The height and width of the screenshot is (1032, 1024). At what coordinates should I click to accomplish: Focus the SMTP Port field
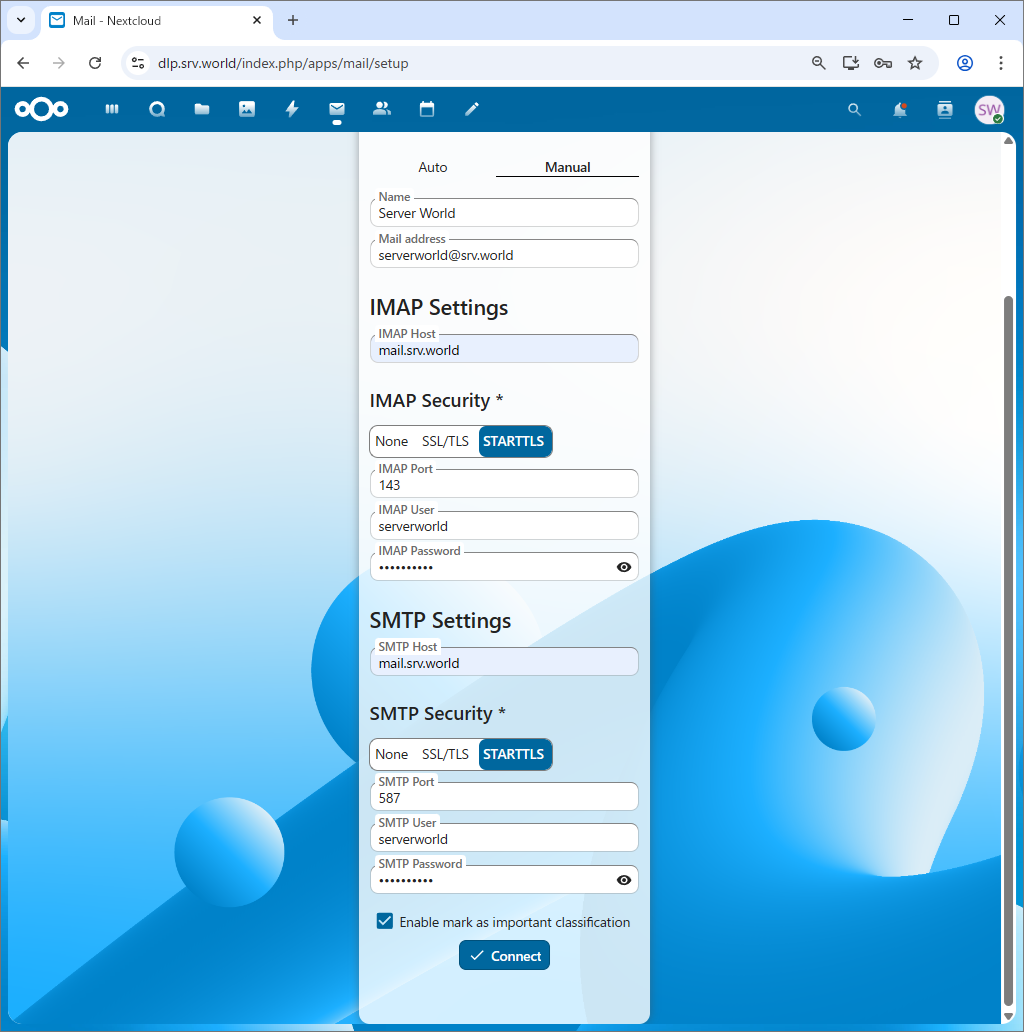pyautogui.click(x=504, y=798)
